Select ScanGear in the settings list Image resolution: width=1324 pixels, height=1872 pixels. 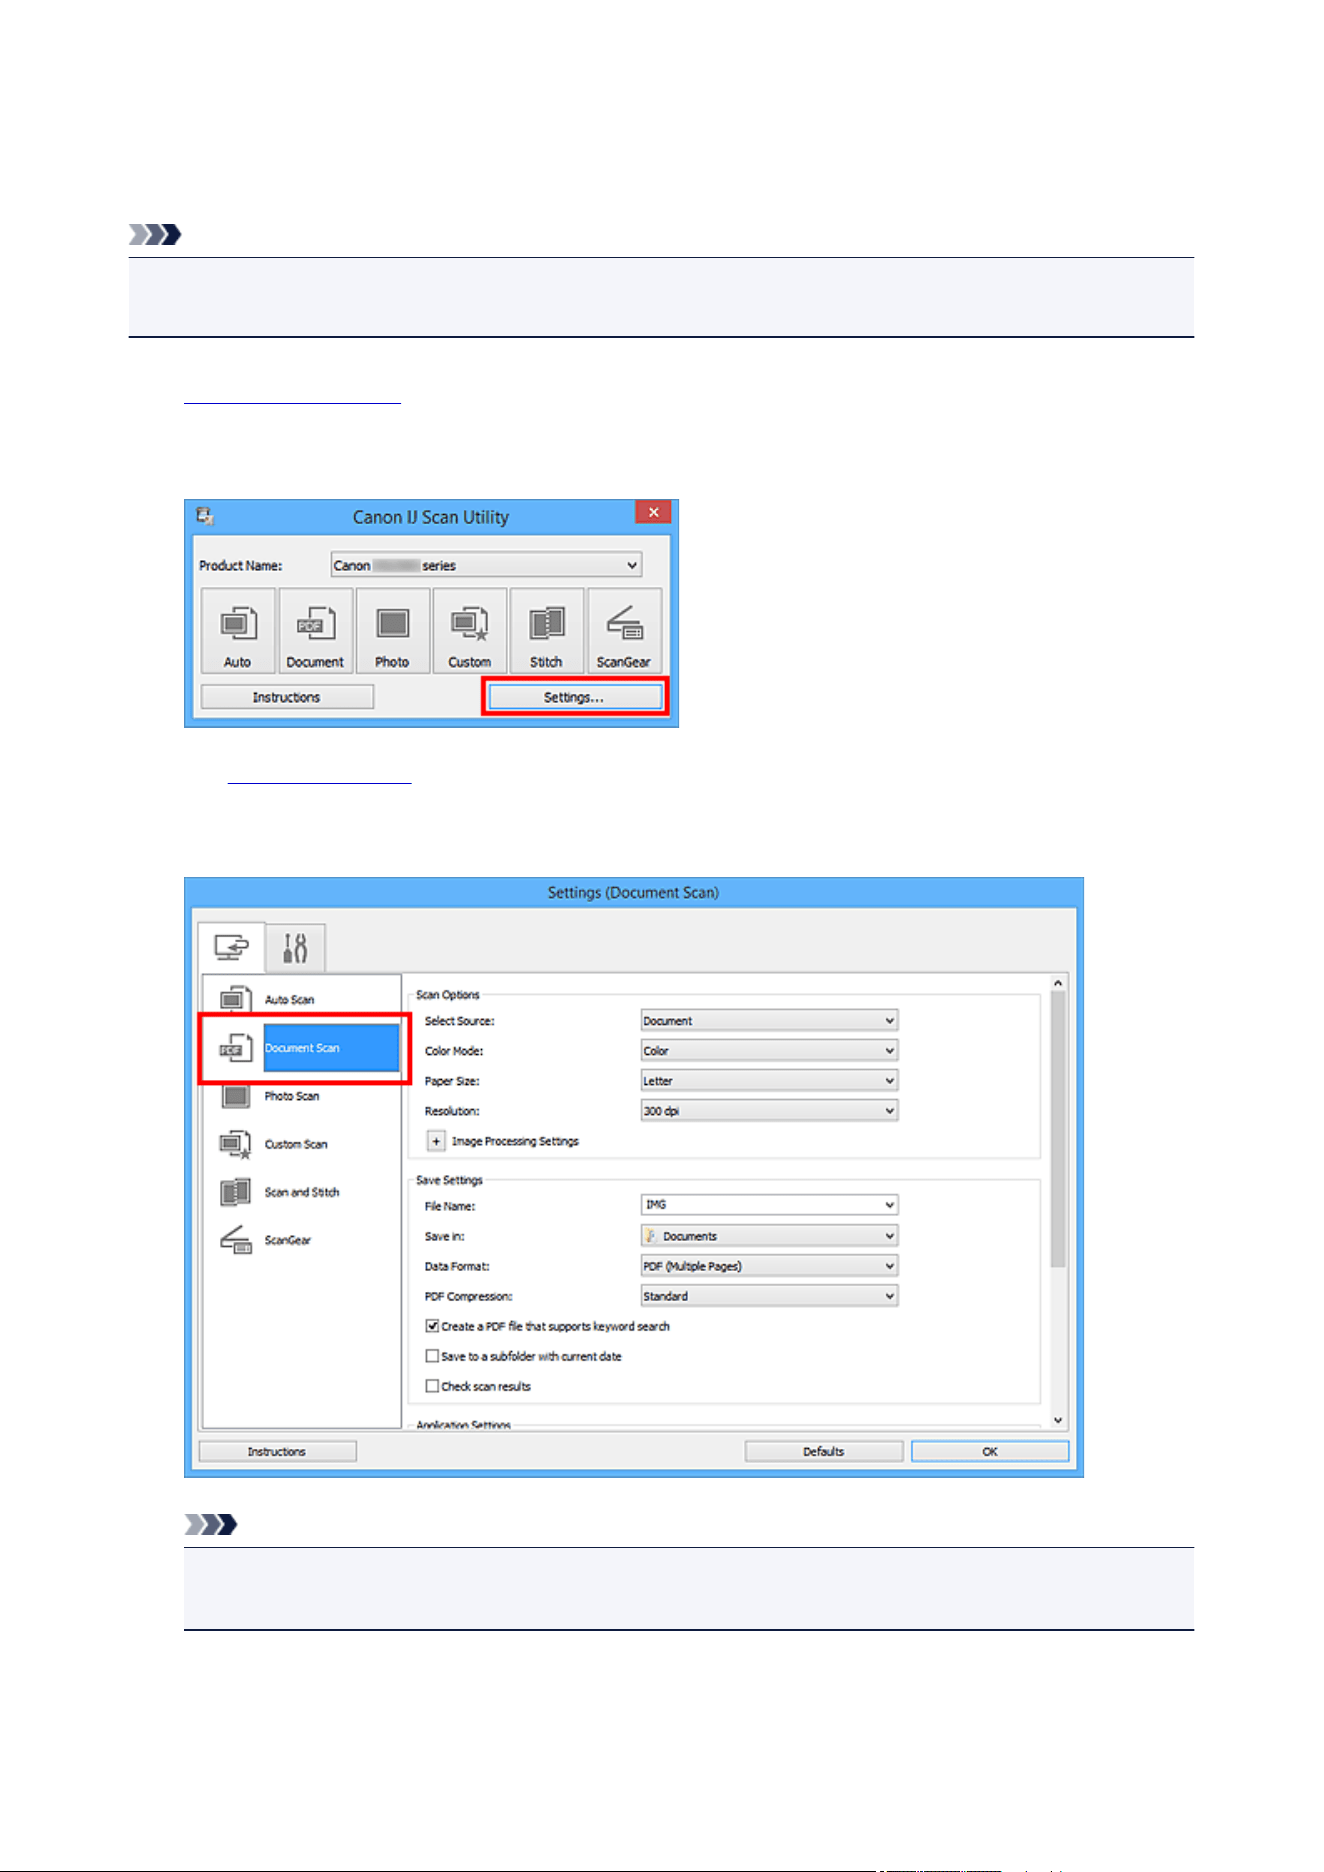pos(301,1240)
